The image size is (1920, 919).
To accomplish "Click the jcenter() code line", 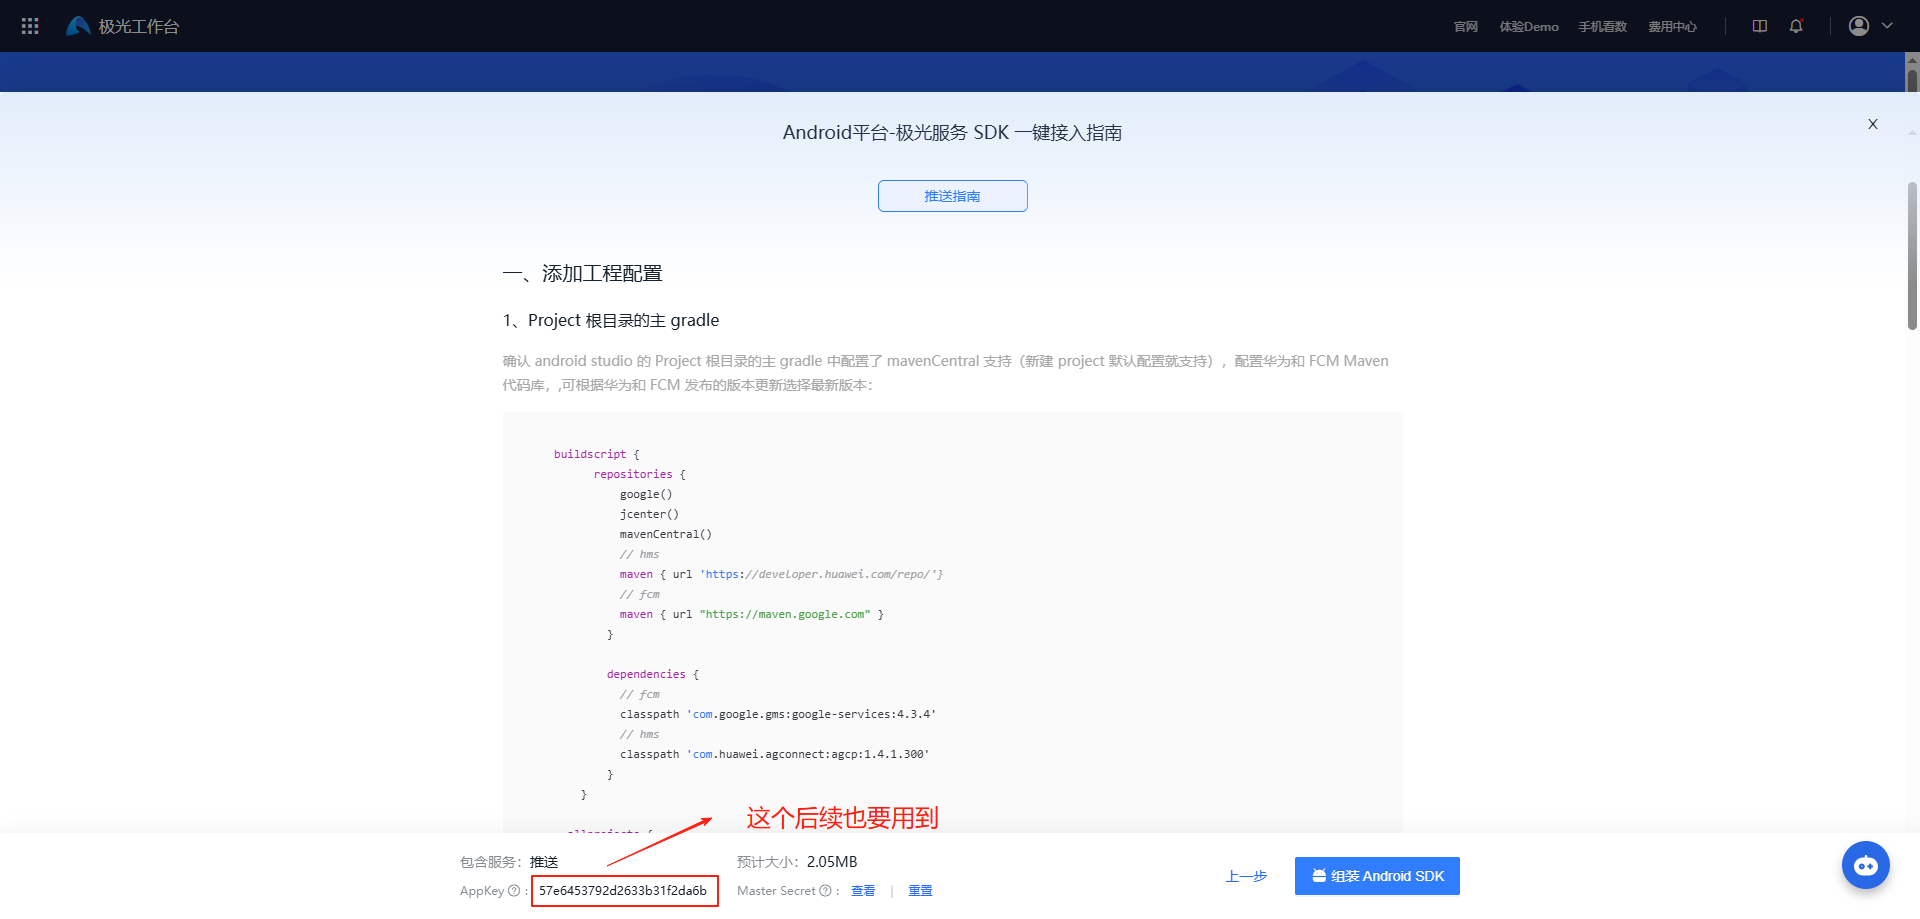I will [649, 514].
